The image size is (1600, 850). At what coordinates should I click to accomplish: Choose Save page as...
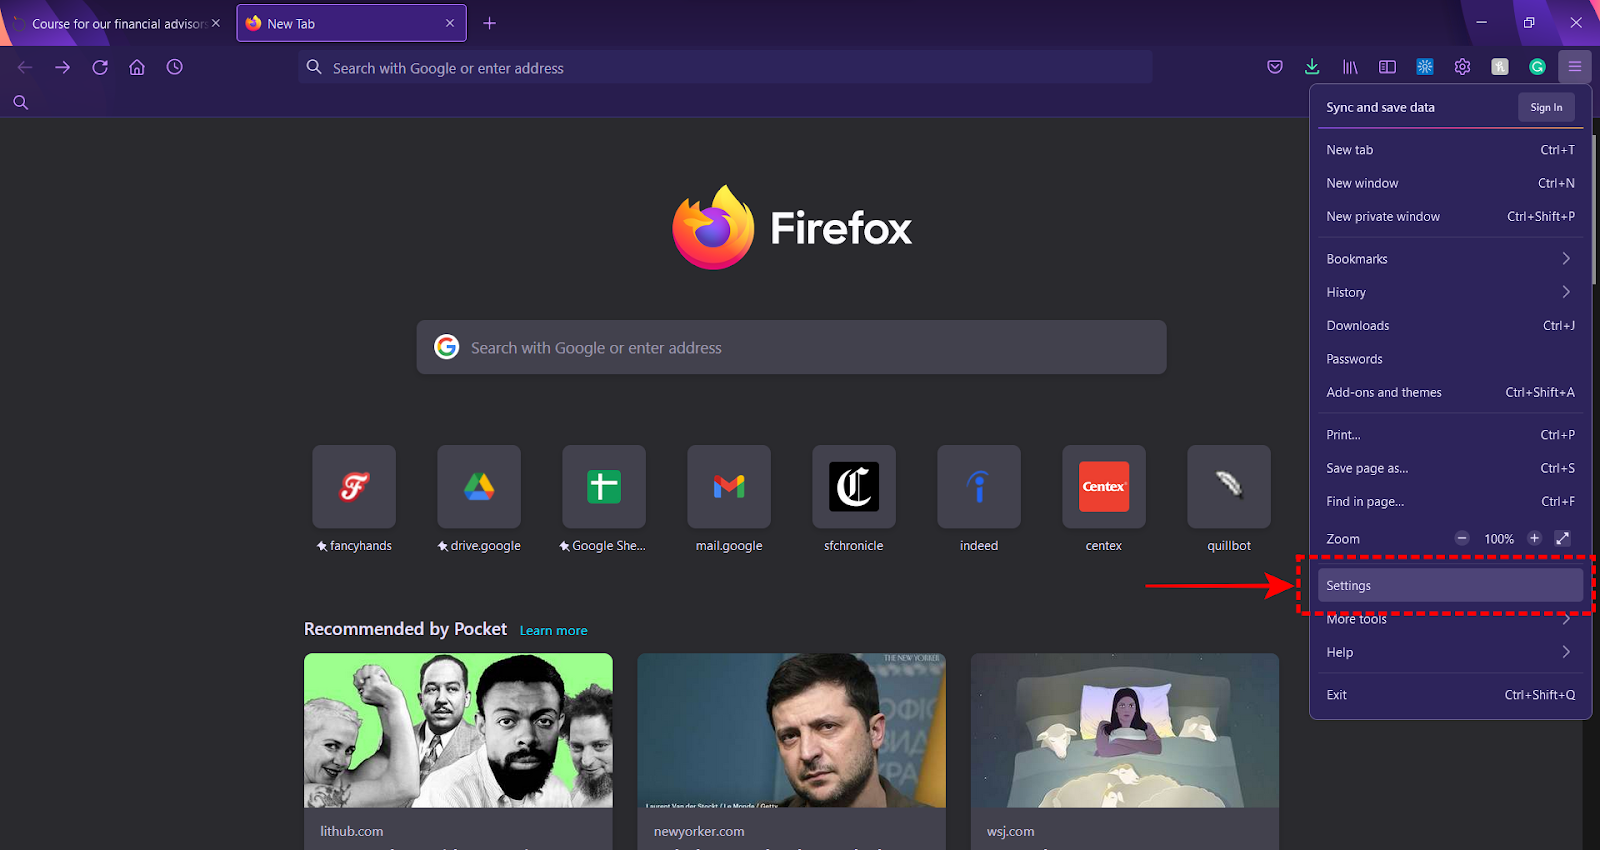click(1450, 468)
